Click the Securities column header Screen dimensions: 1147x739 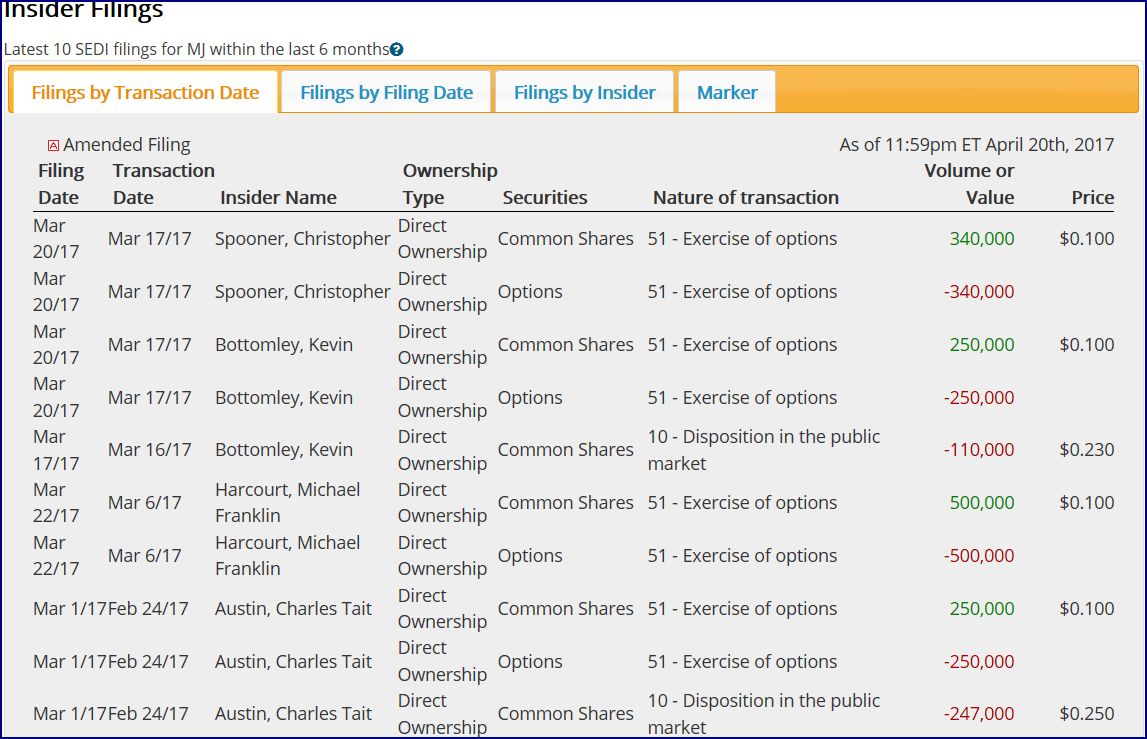coord(545,197)
